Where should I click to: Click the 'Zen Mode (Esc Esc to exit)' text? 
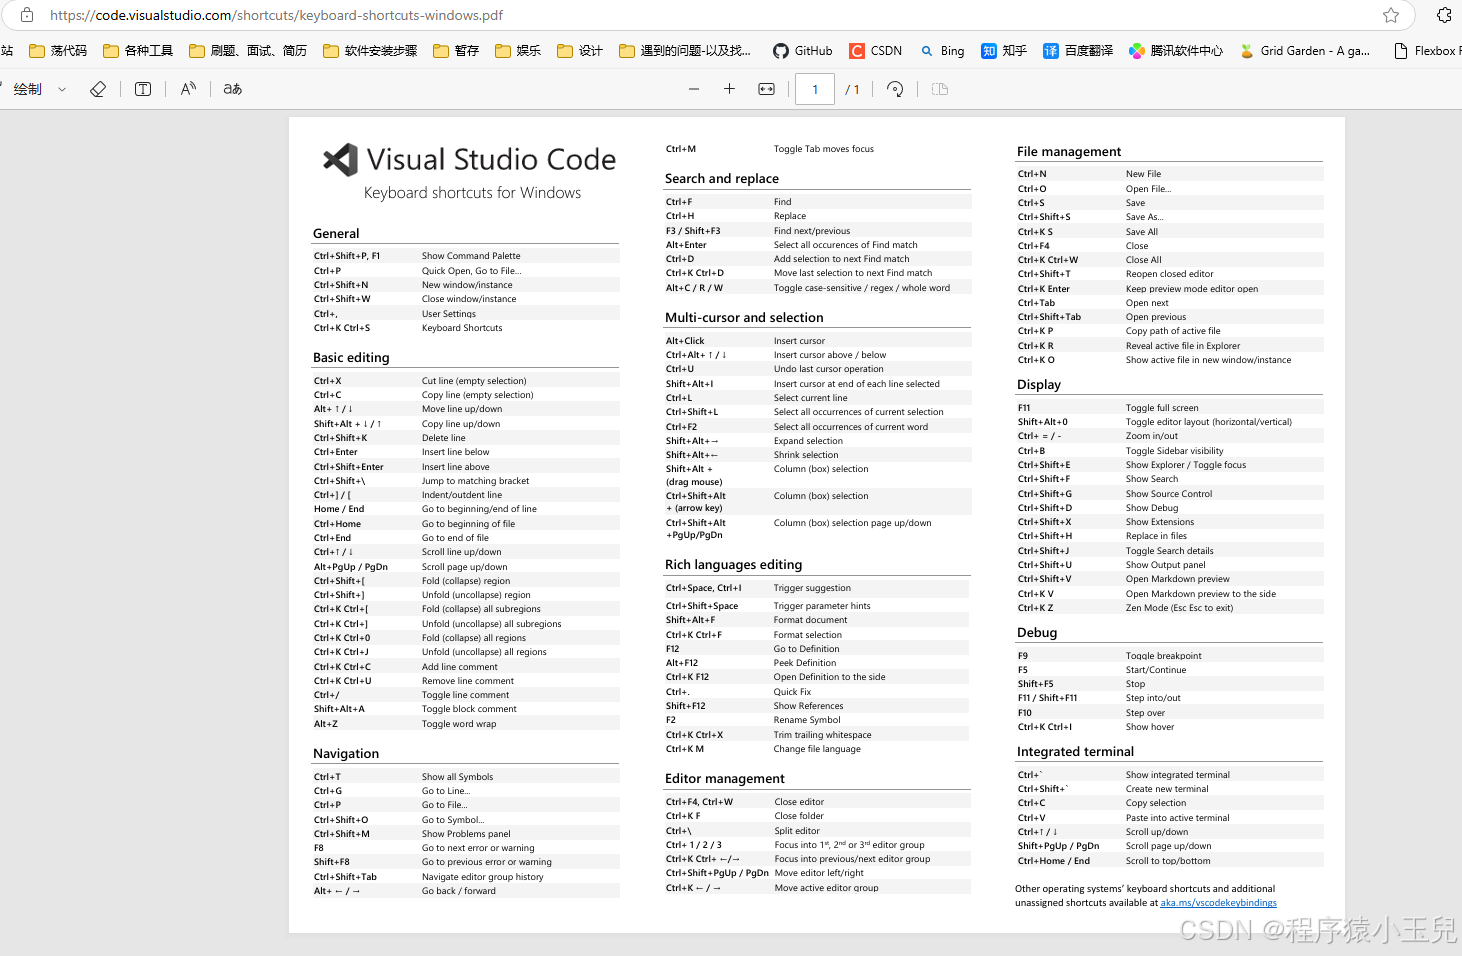(x=1179, y=608)
